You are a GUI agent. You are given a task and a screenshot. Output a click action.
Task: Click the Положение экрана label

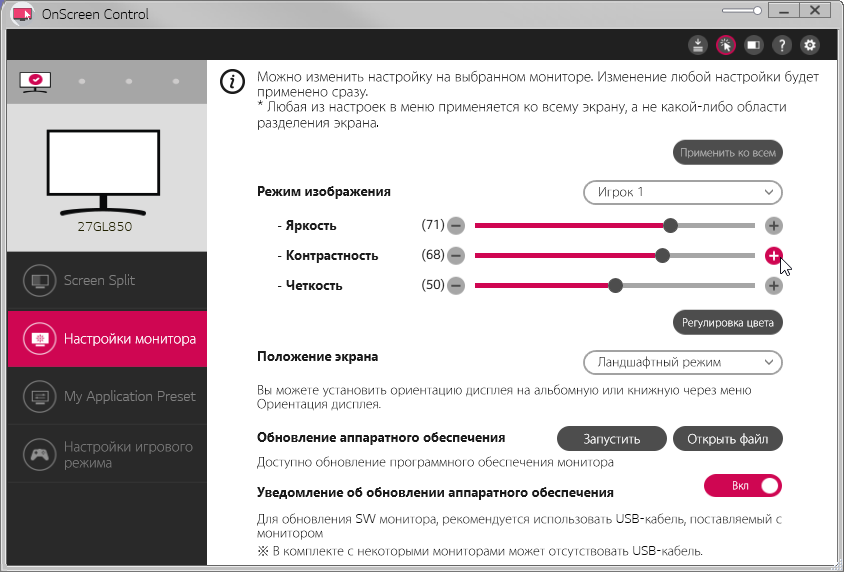(x=318, y=357)
